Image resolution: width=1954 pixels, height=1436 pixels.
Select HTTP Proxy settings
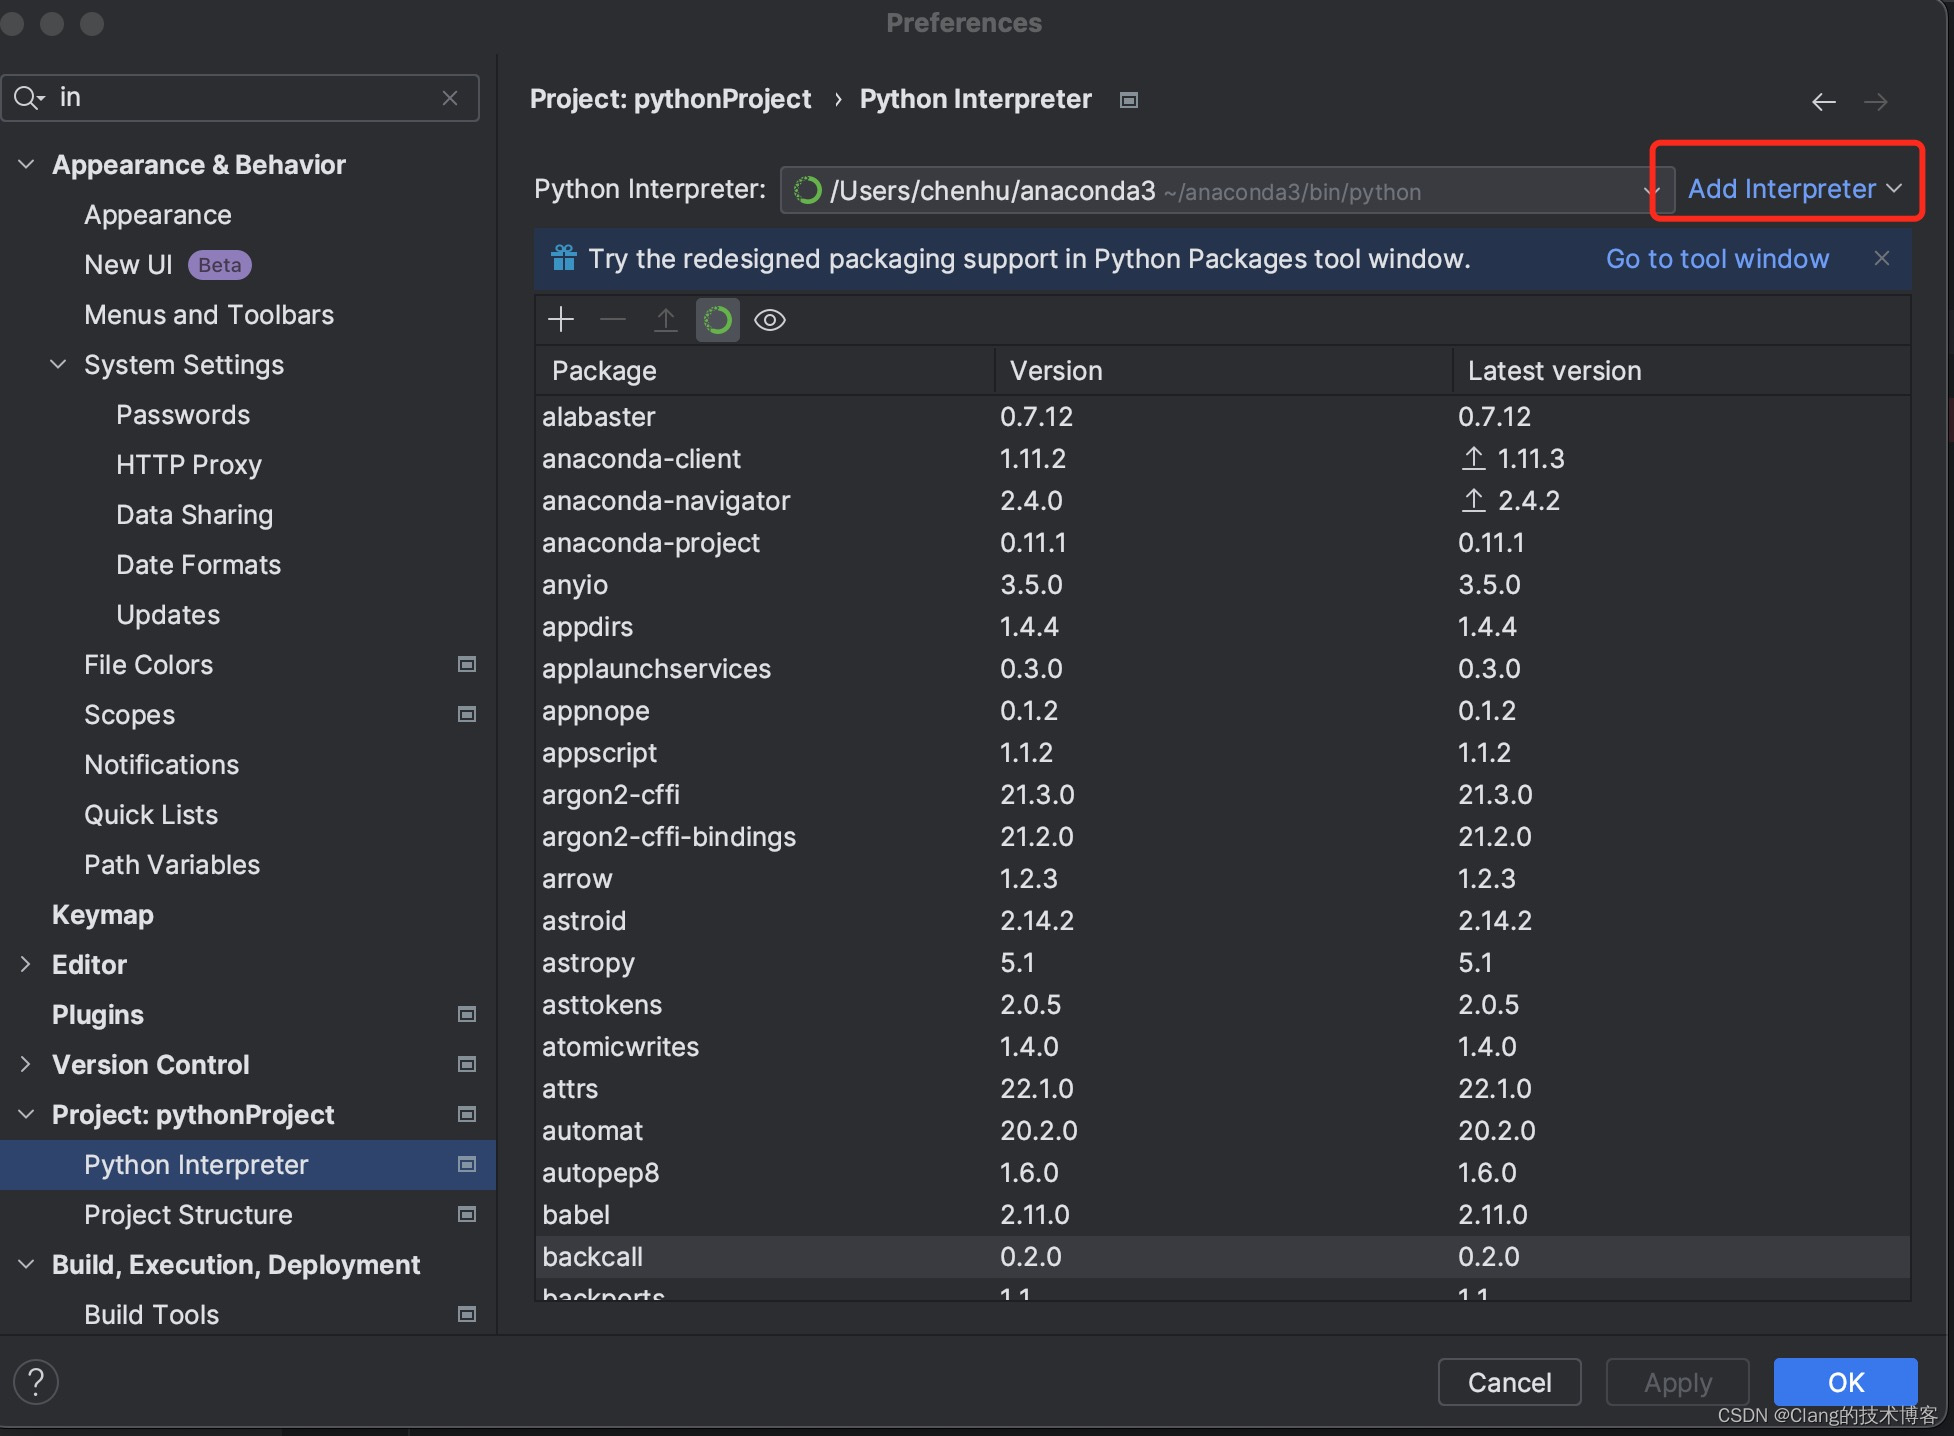coord(189,465)
